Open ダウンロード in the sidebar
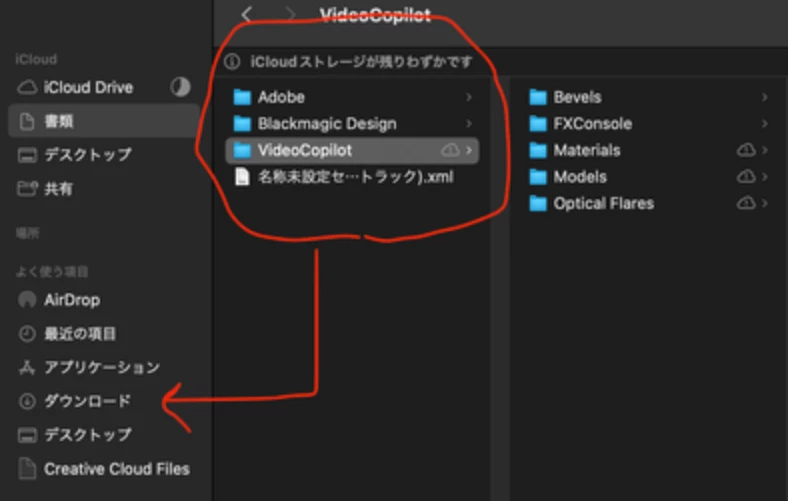 point(74,401)
